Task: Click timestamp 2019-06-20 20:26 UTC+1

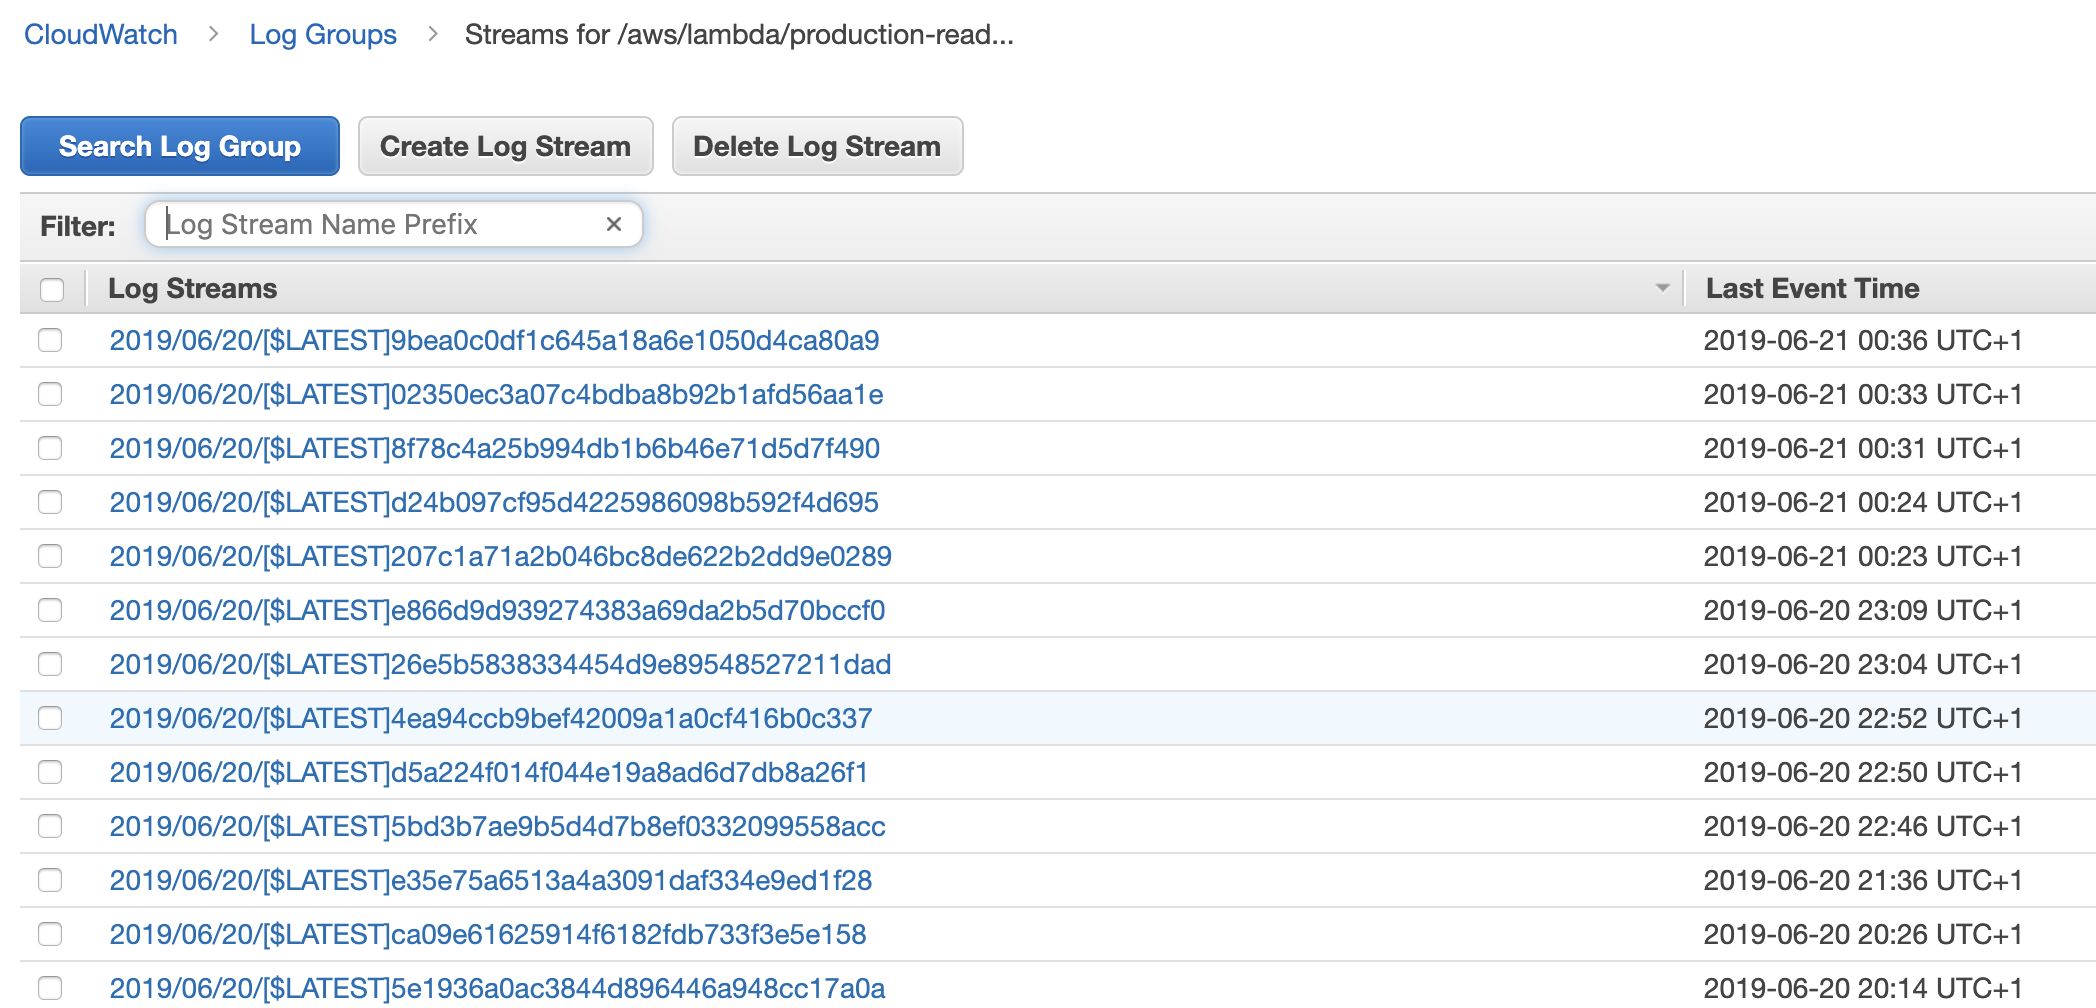Action: pos(1863,934)
